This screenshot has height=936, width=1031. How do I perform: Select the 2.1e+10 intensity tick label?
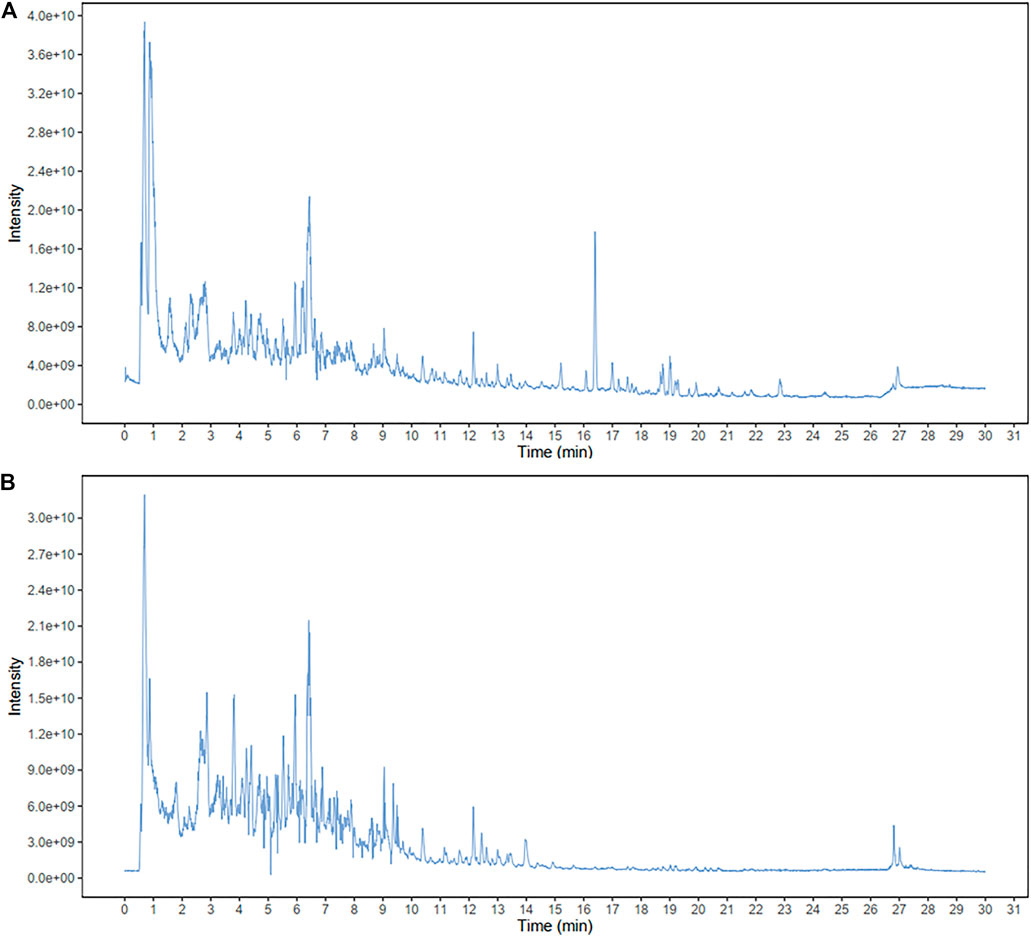52,626
